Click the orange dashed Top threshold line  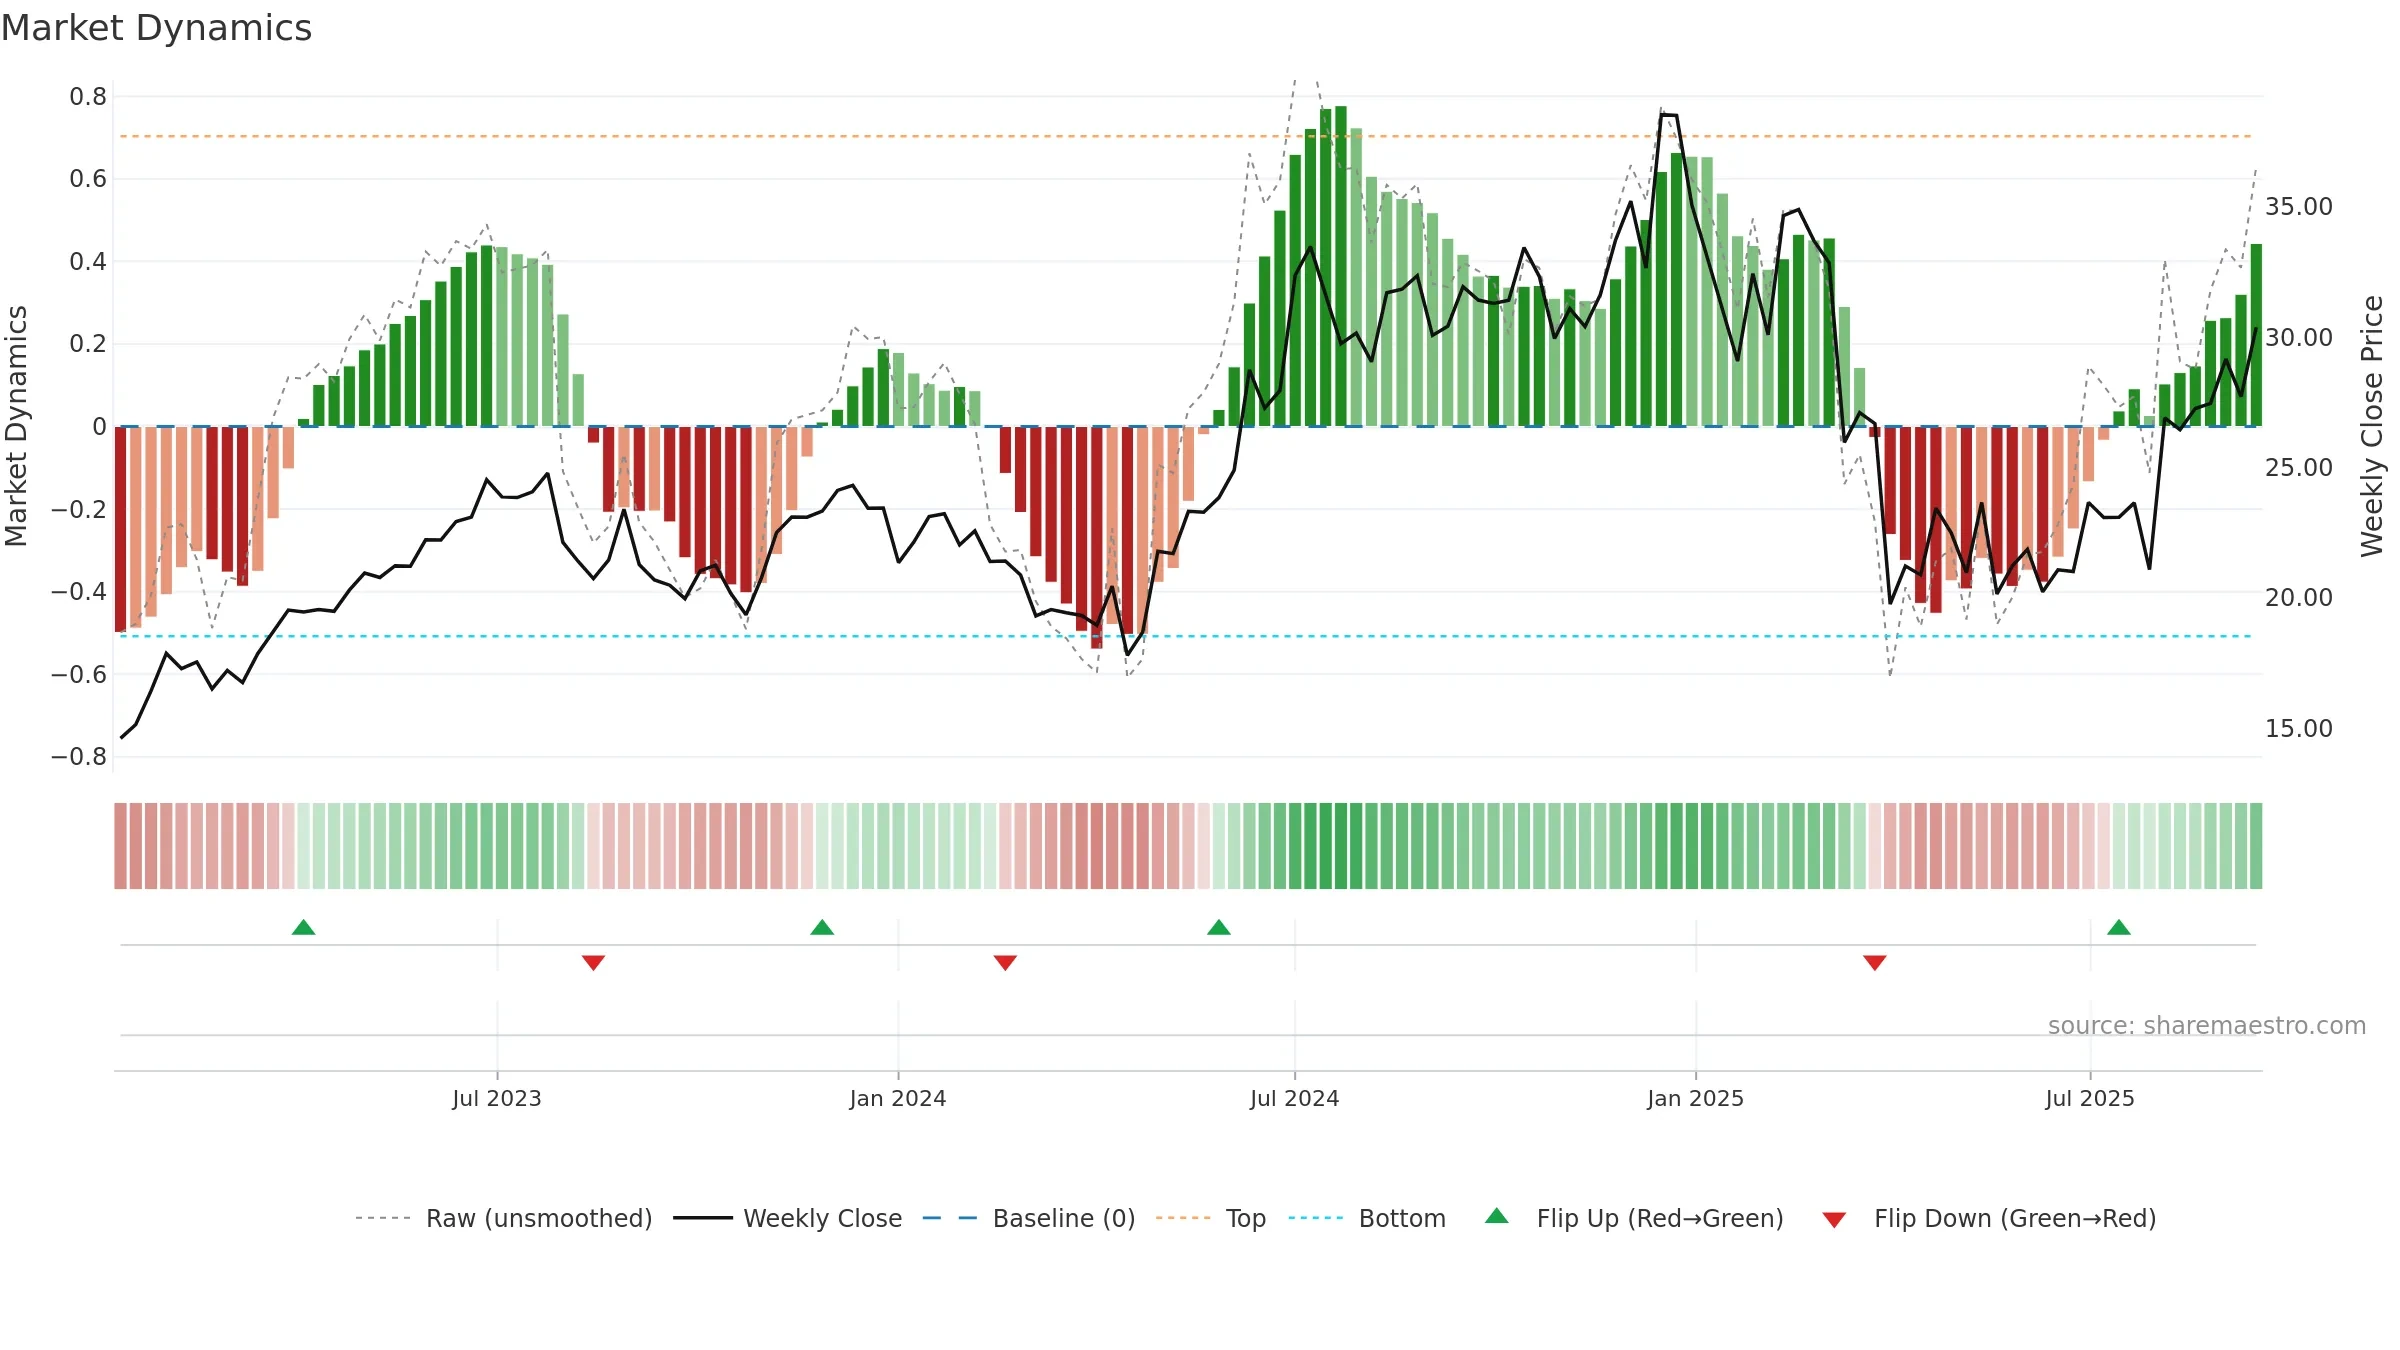[1186, 136]
